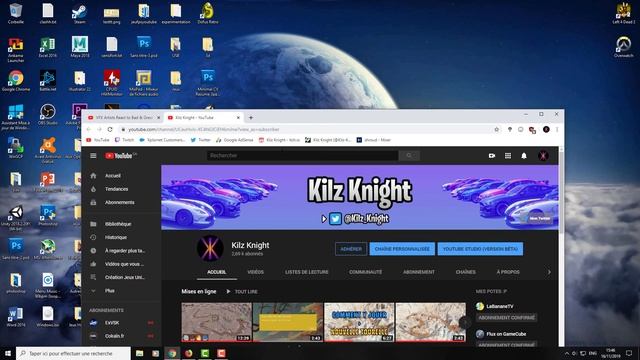The width and height of the screenshot is (640, 360).
Task: Open a new Chrome tab
Action: [x=251, y=118]
